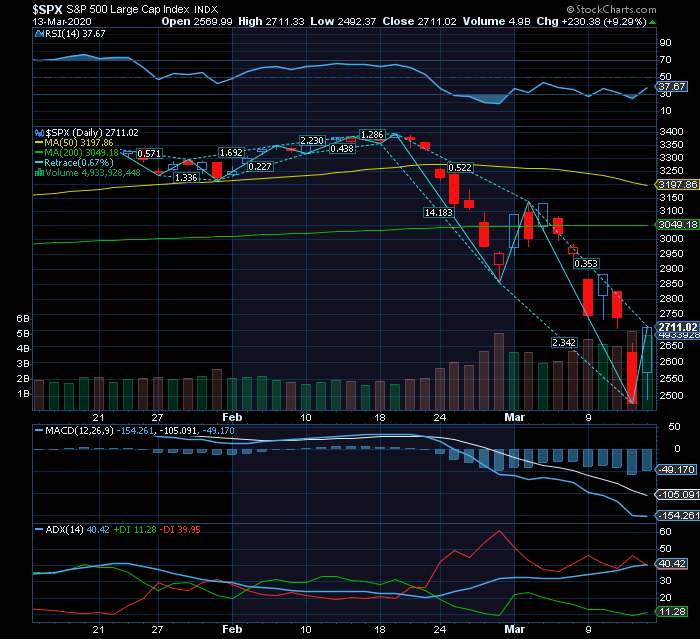Image resolution: width=700 pixels, height=639 pixels.
Task: Click the -49.170 MACD histogram tag
Action: pos(676,470)
